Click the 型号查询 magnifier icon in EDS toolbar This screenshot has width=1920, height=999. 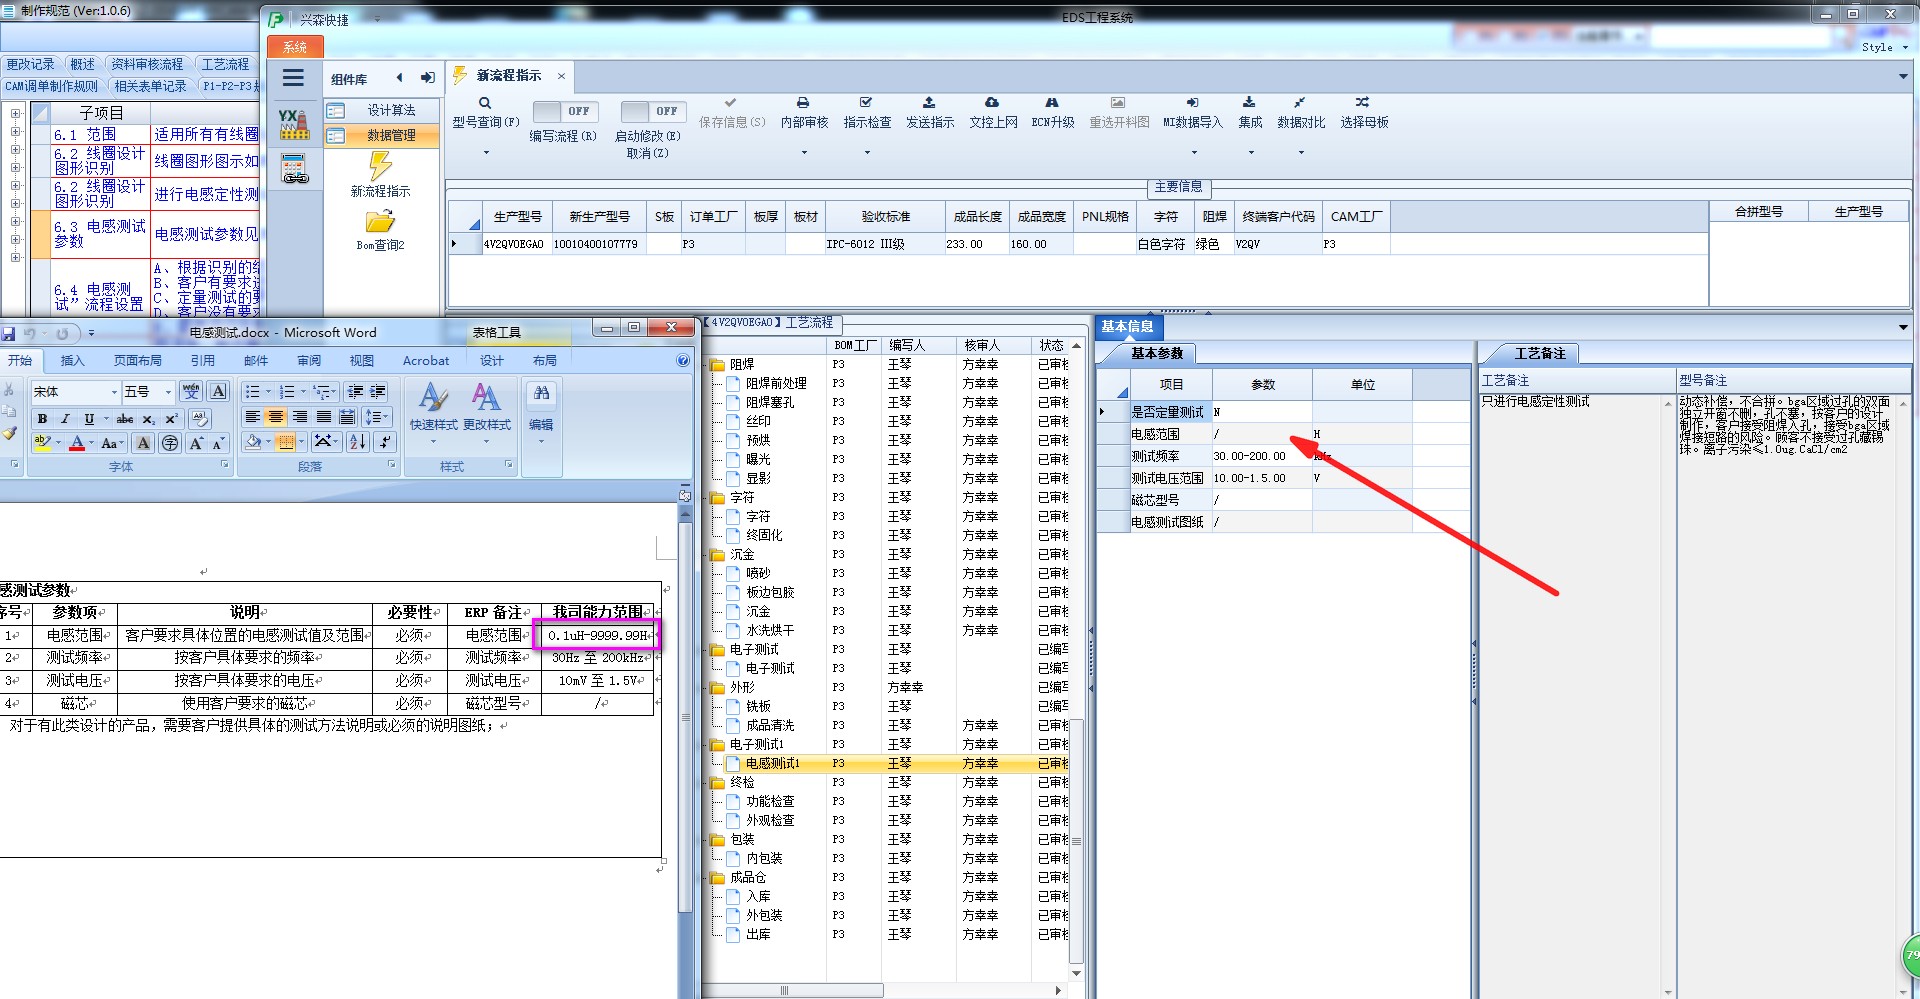click(x=485, y=103)
